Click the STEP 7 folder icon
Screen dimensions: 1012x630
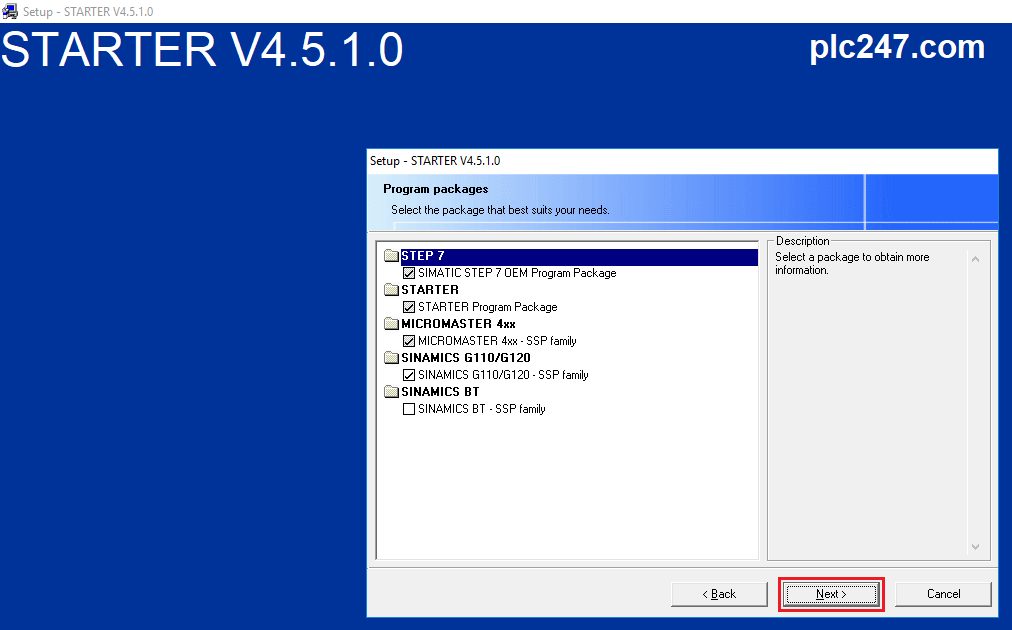point(391,256)
